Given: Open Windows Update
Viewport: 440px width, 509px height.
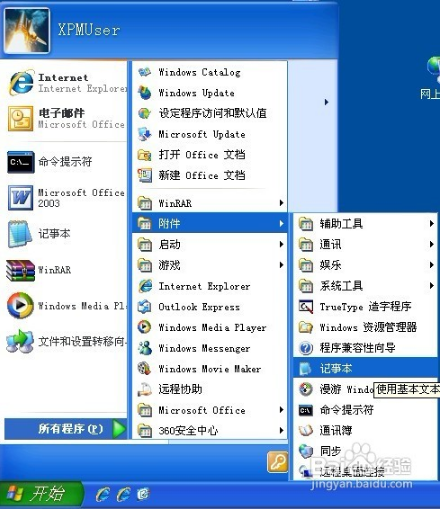Looking at the screenshot, I should [x=209, y=93].
